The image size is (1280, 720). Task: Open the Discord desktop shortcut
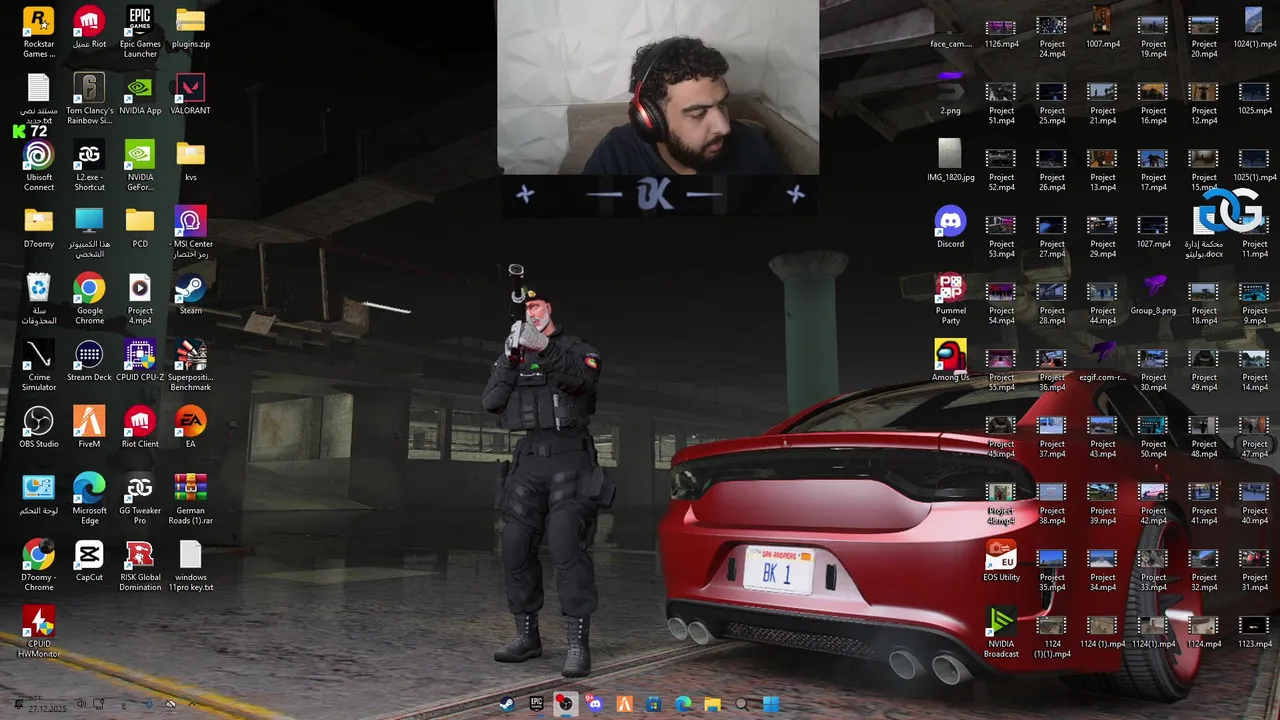pos(950,227)
